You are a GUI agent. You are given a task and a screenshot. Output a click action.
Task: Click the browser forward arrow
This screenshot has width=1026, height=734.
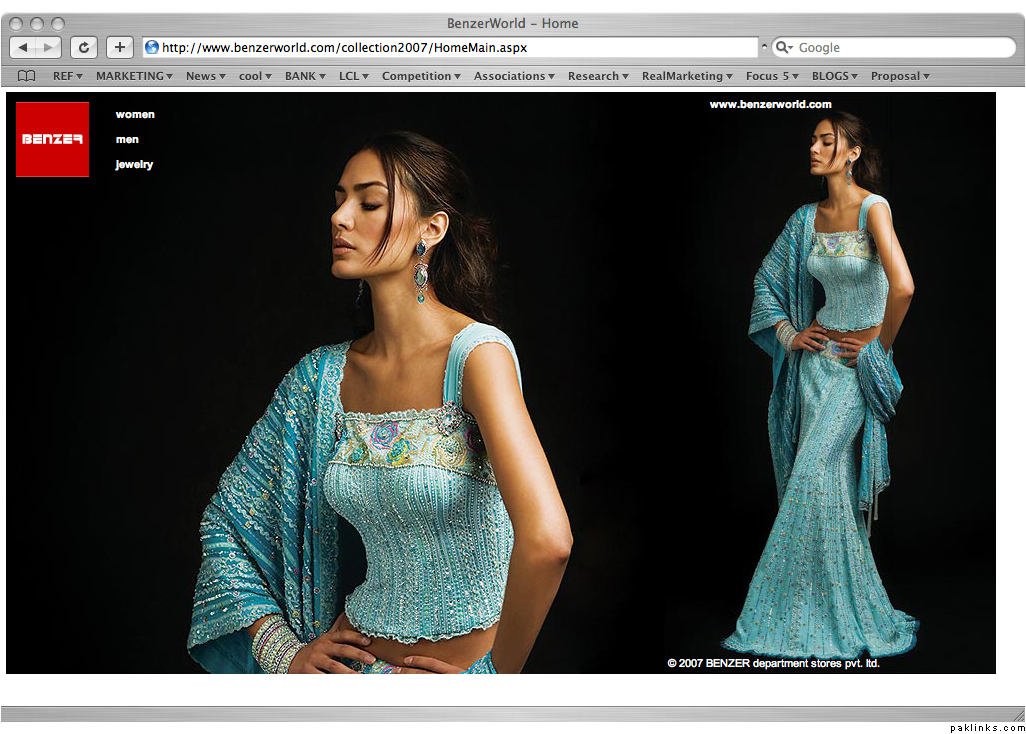pyautogui.click(x=48, y=47)
